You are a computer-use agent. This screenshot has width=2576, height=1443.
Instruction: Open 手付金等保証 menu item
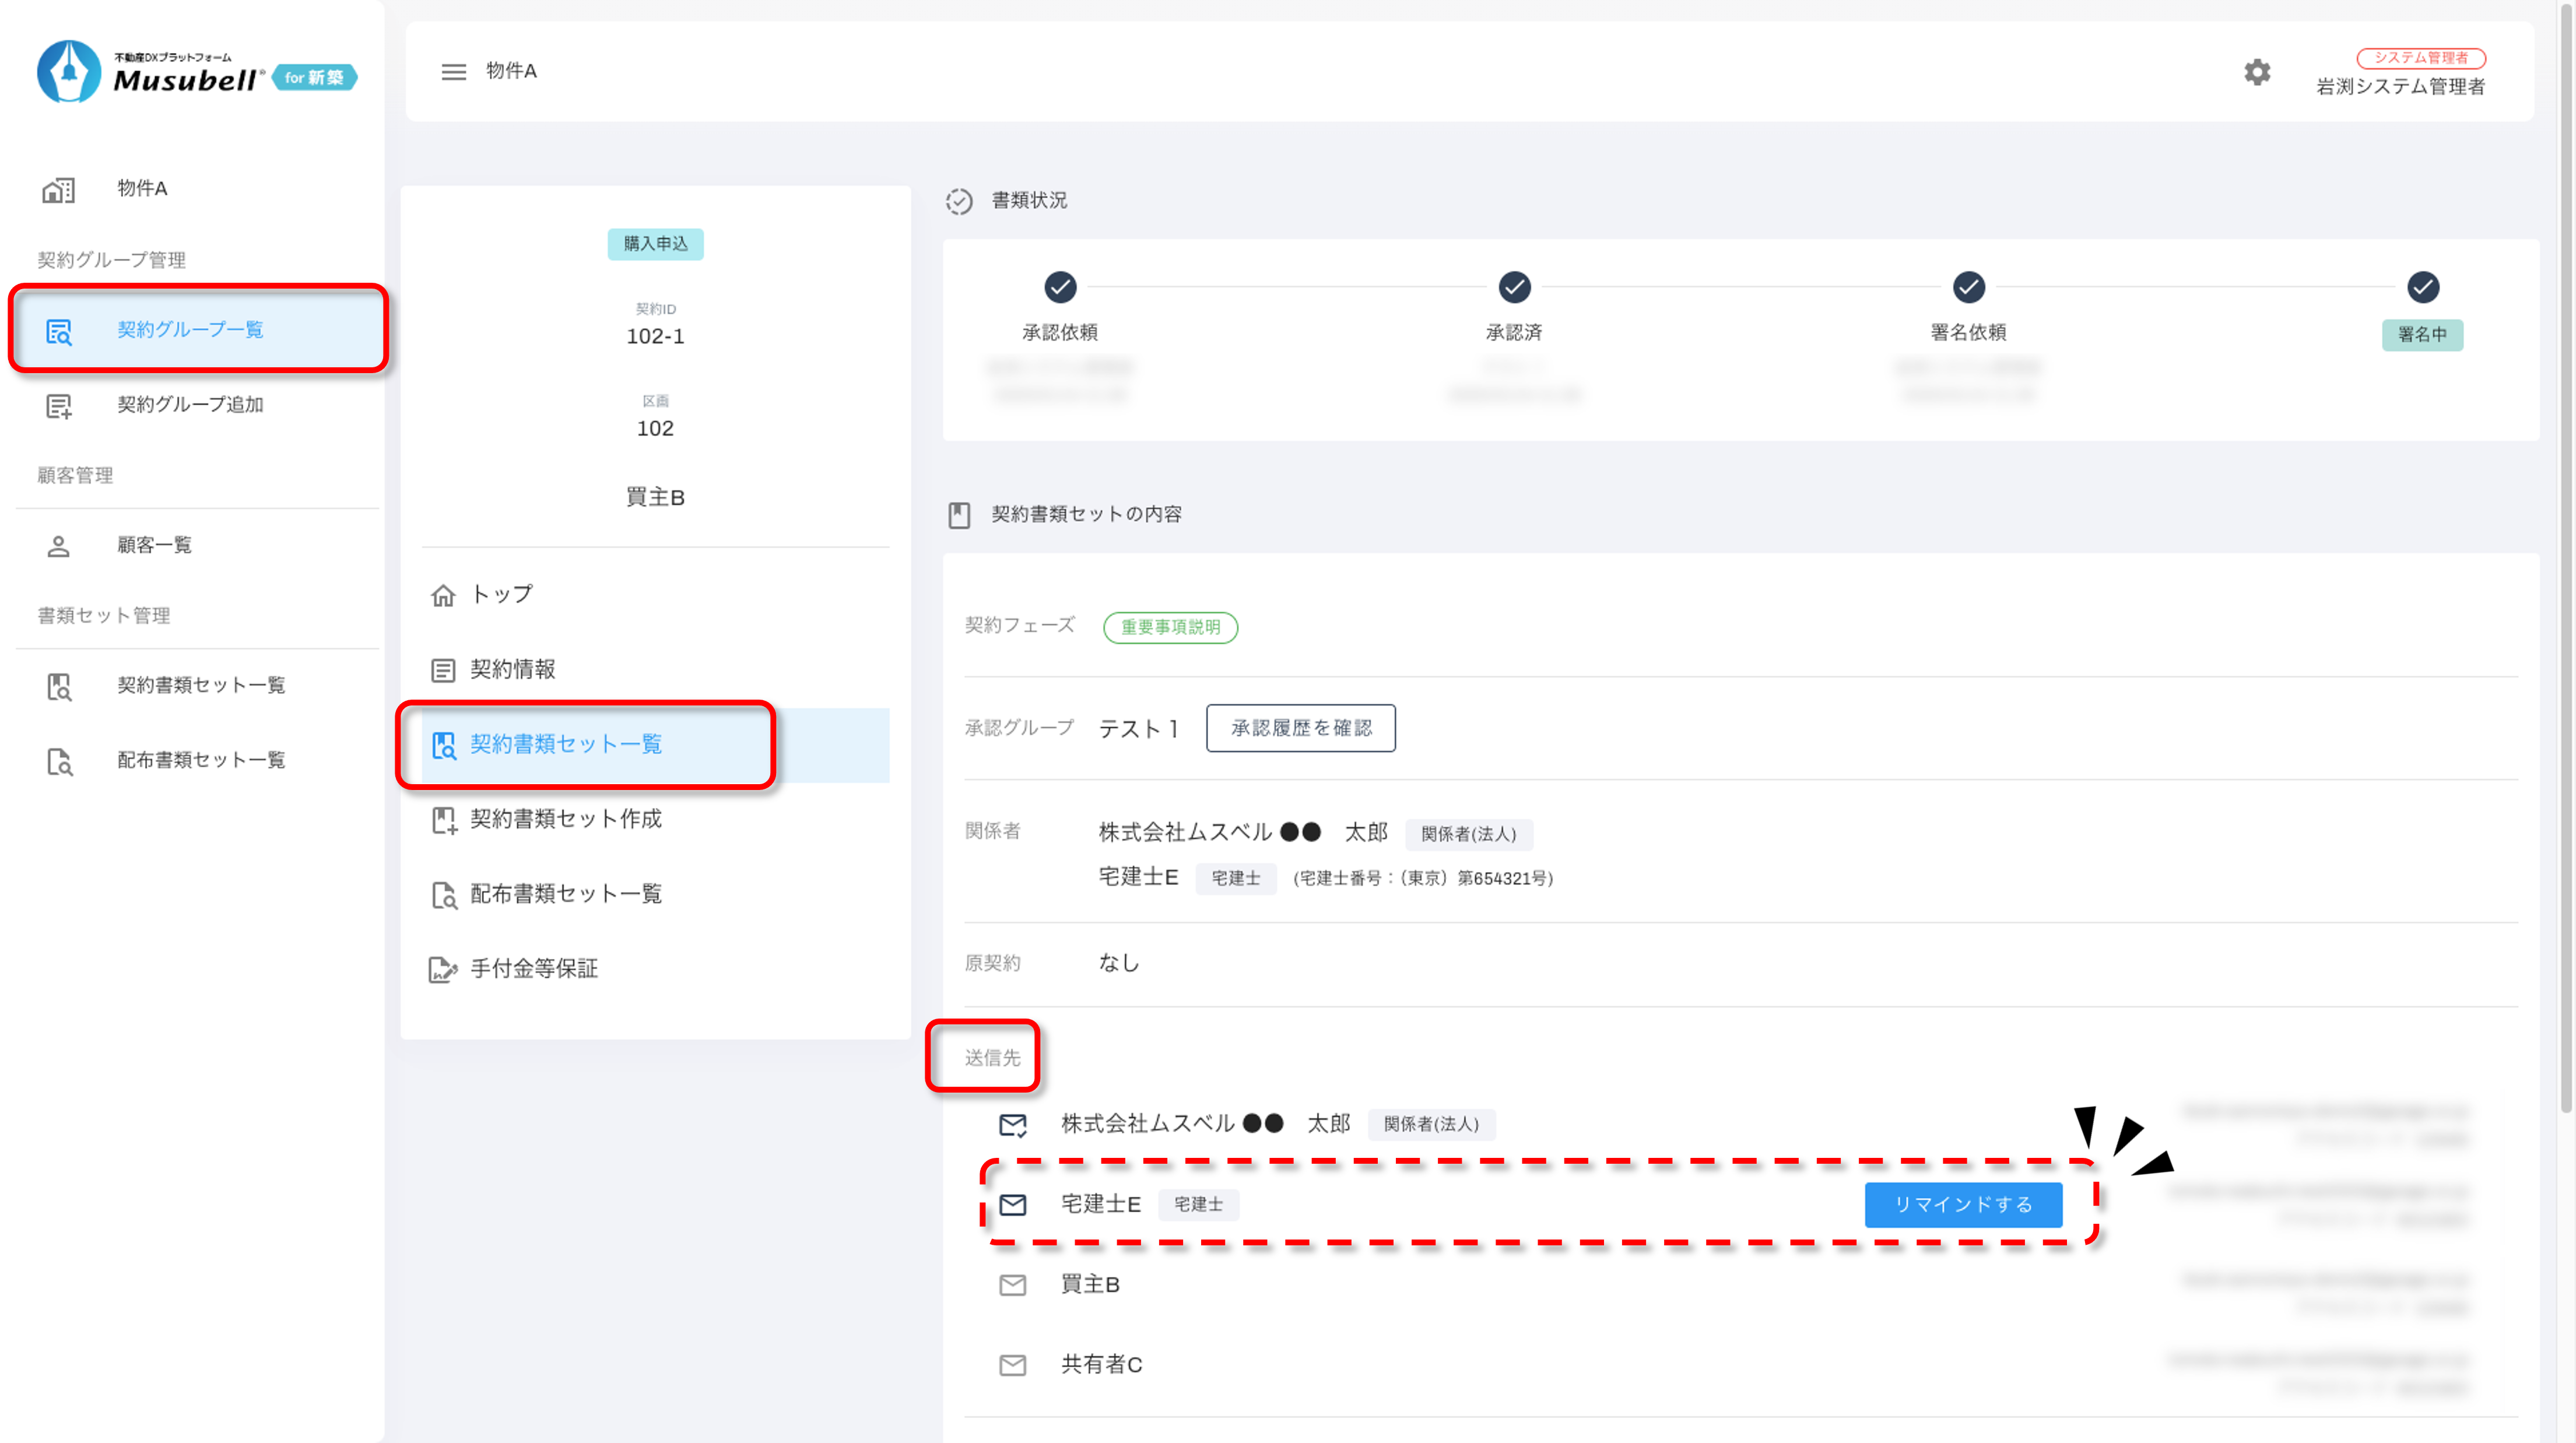(533, 968)
